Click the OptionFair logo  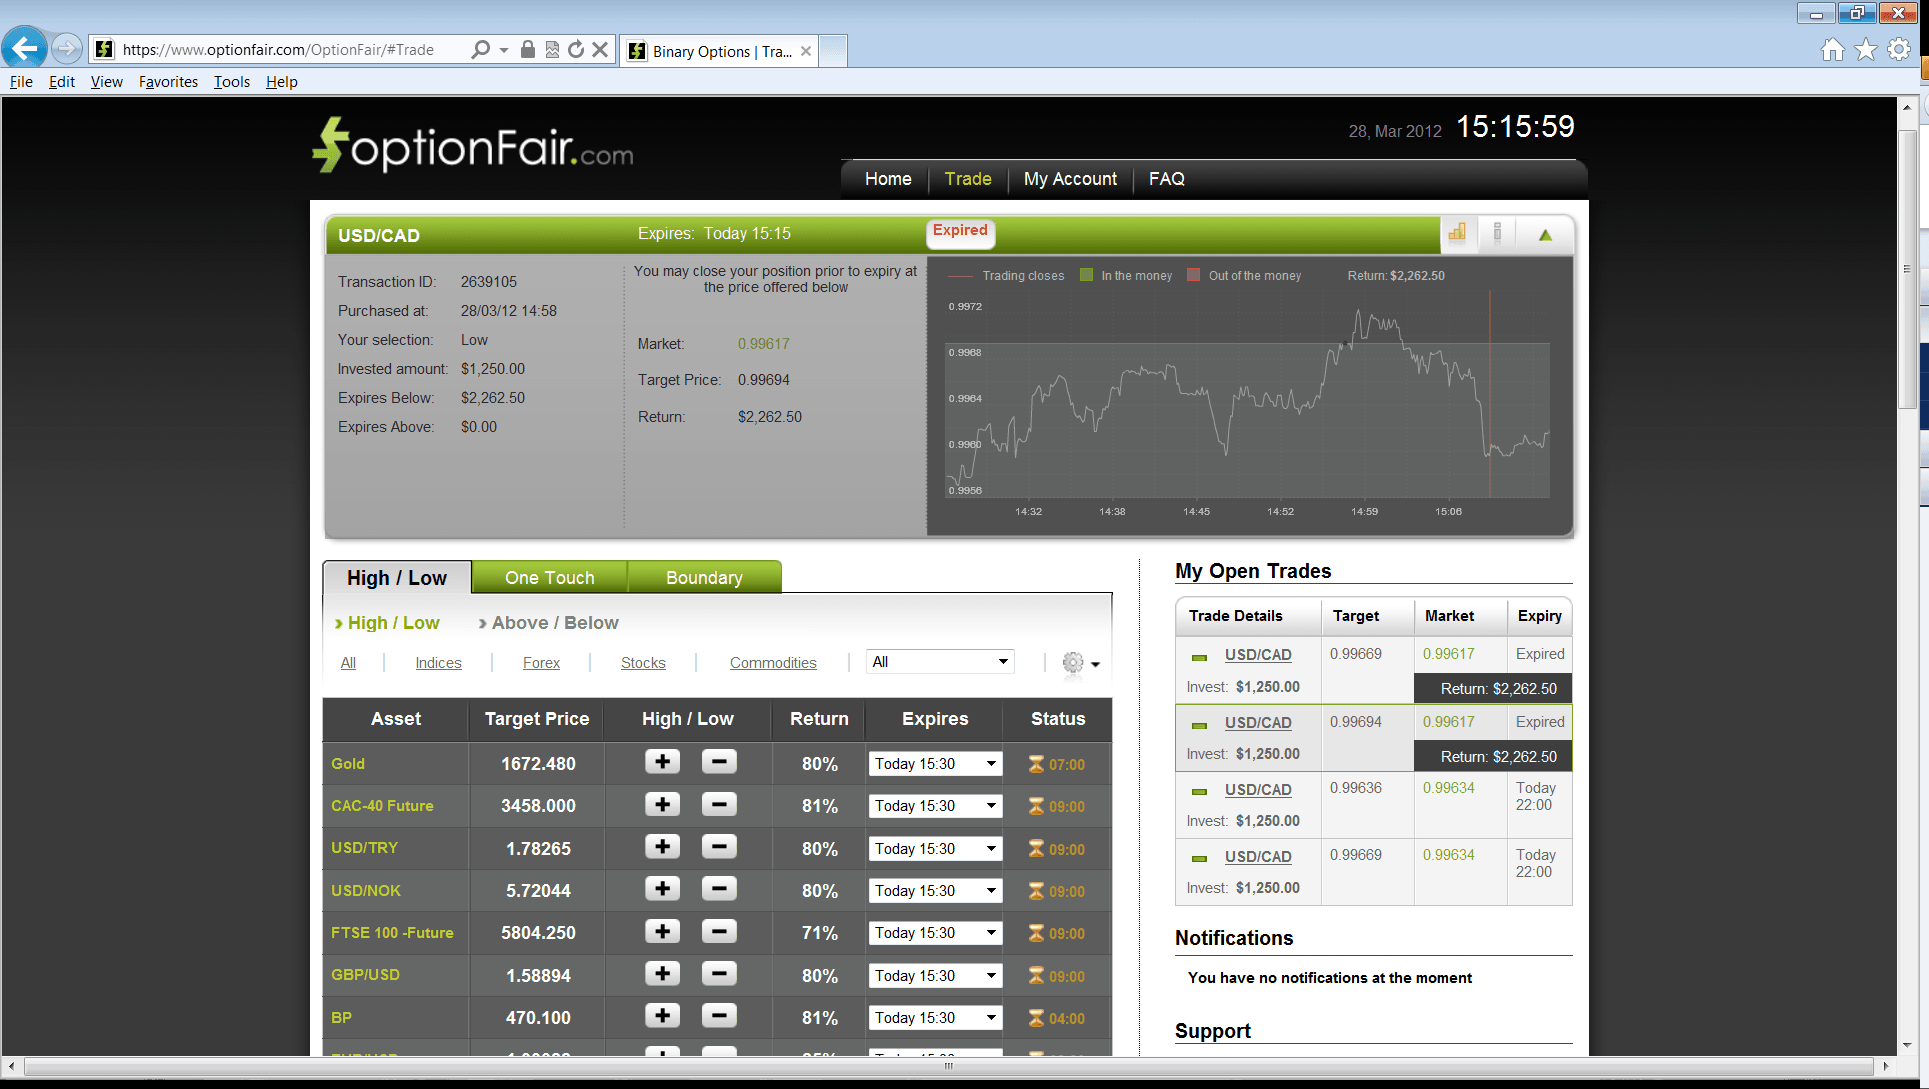click(470, 145)
